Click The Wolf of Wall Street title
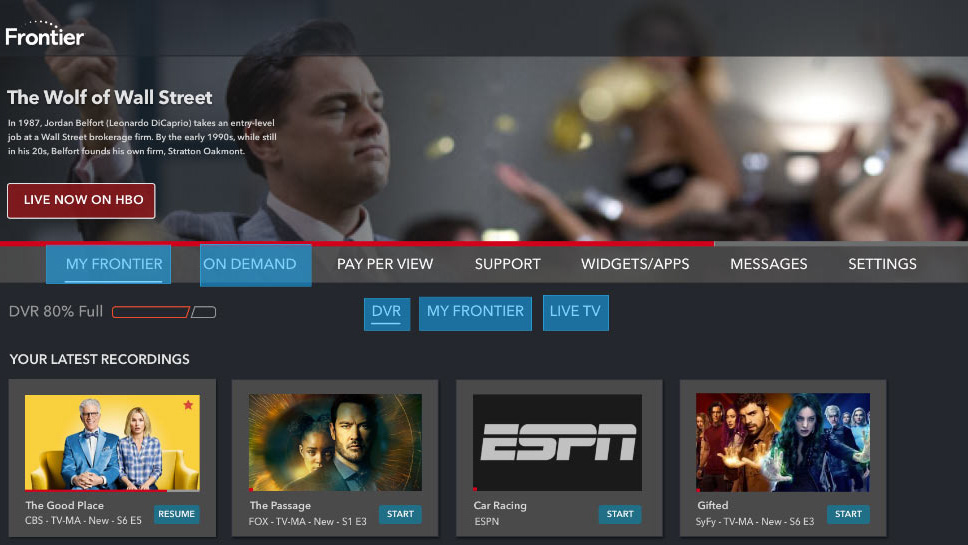Viewport: 968px width, 545px height. [110, 98]
